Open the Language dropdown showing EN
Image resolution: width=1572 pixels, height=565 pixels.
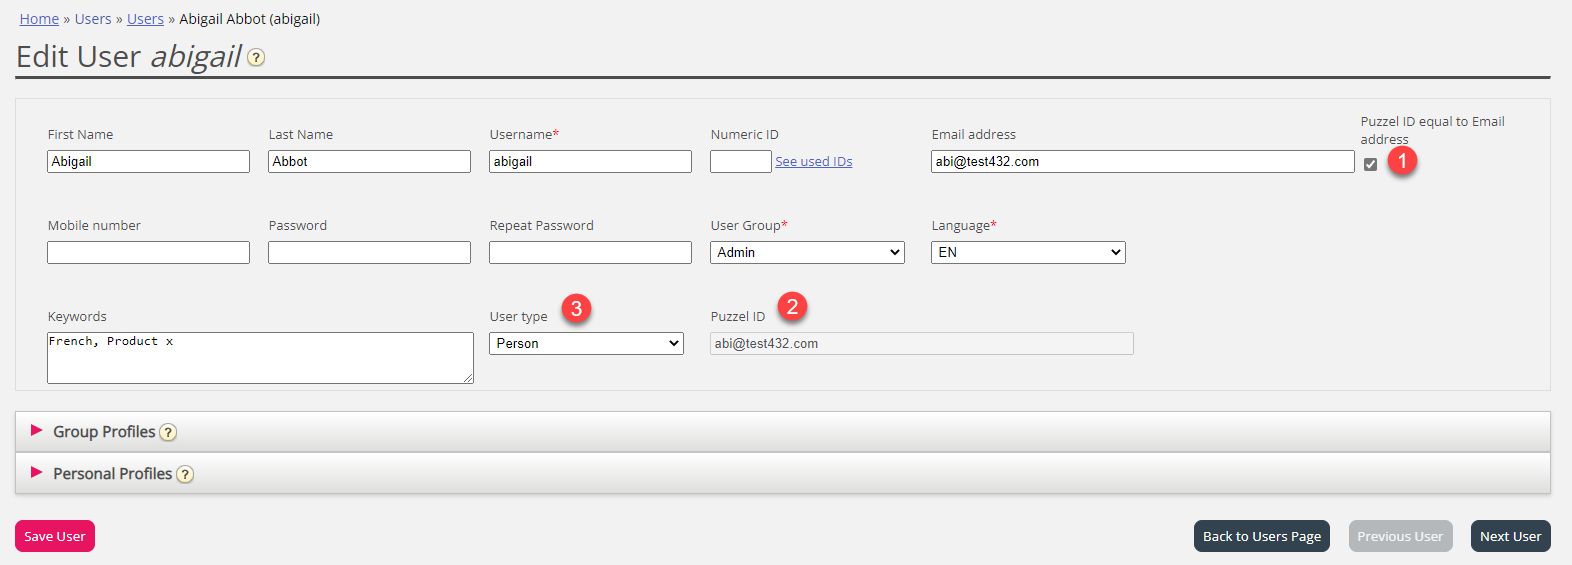click(1028, 253)
